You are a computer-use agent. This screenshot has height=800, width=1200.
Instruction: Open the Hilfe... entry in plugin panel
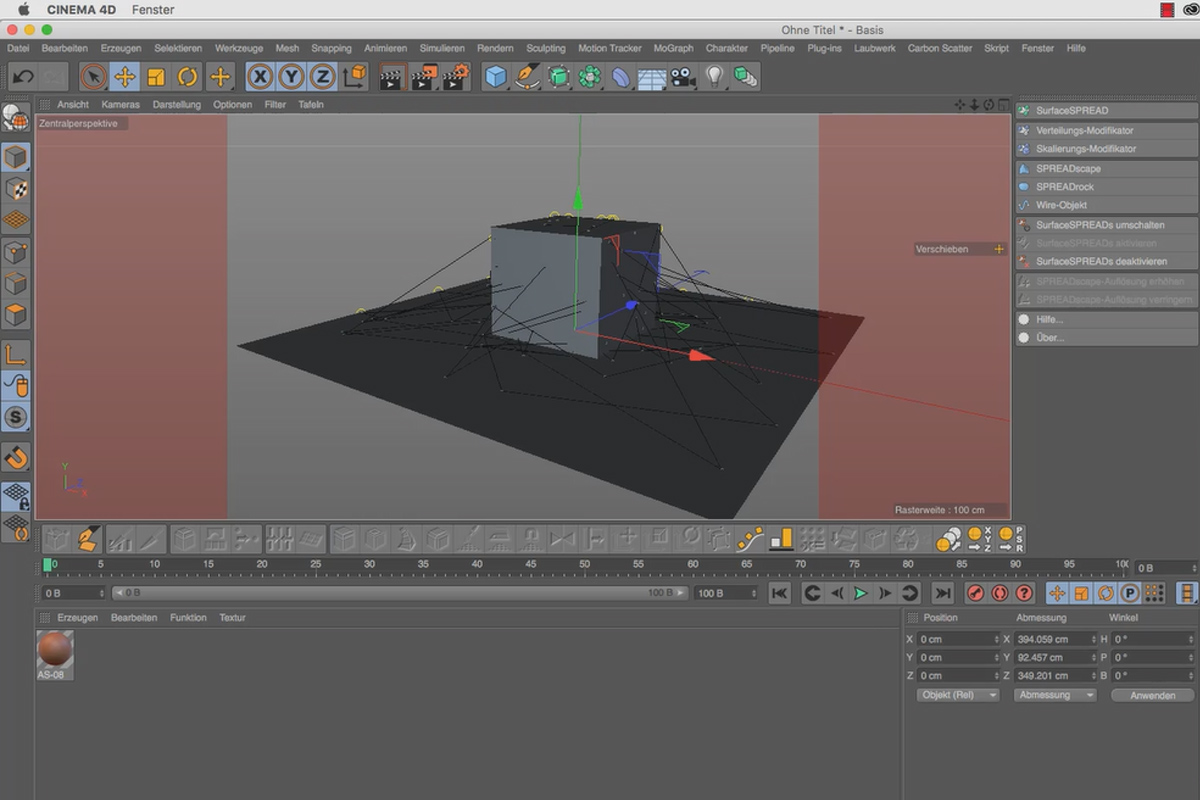(1107, 319)
